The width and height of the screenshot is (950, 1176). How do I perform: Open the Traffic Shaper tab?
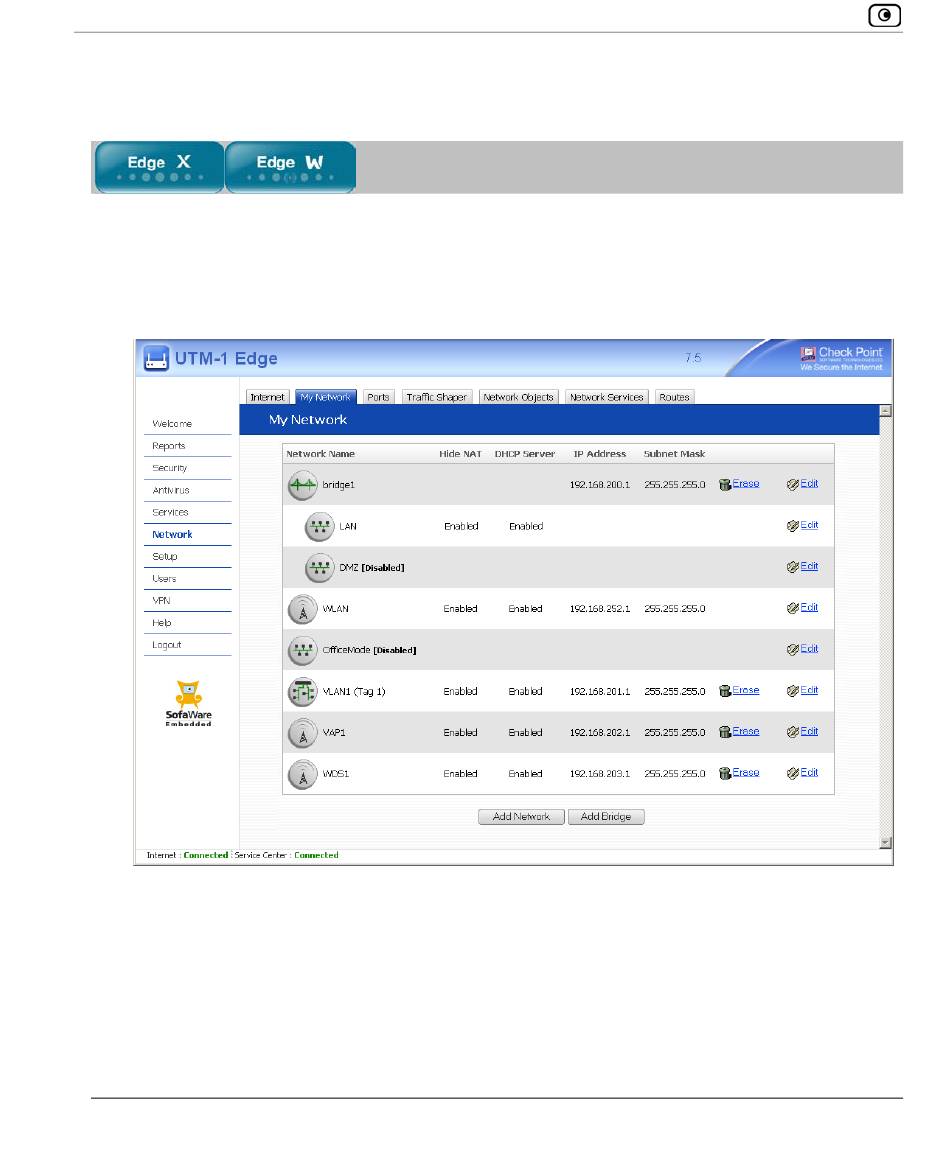pos(436,397)
